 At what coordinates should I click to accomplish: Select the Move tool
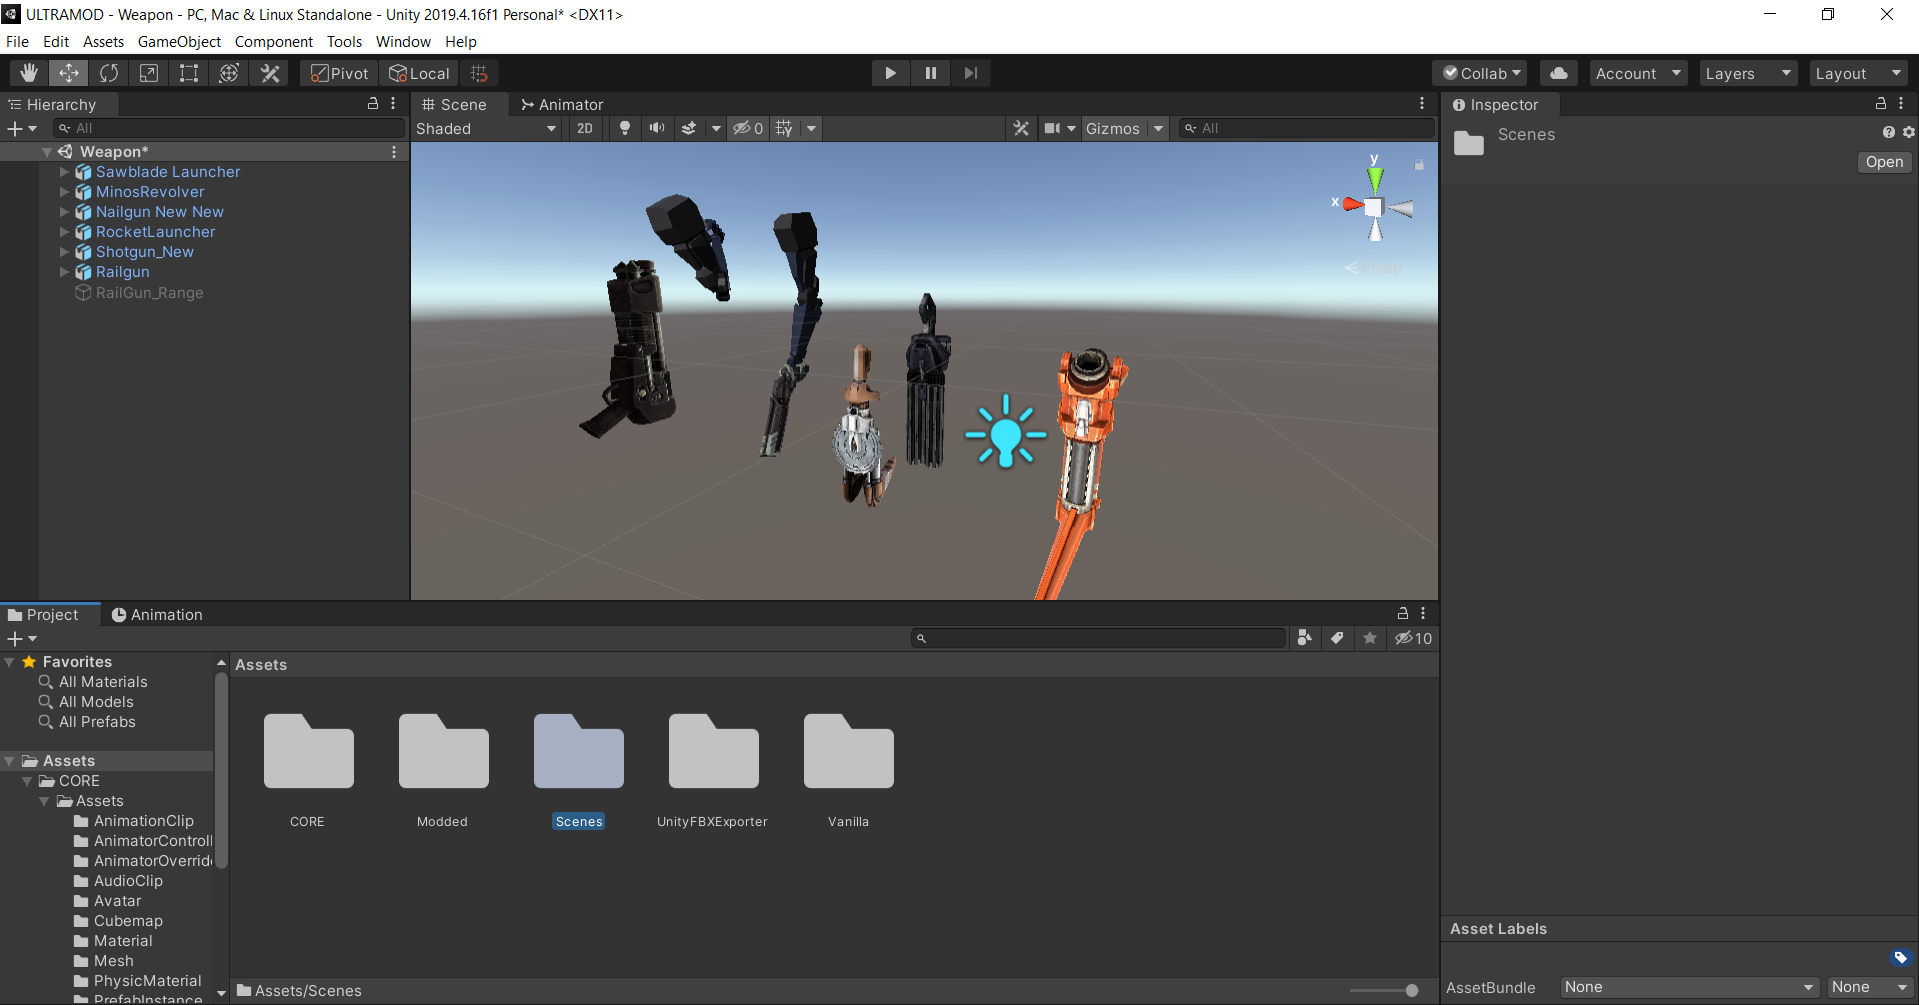[x=69, y=73]
